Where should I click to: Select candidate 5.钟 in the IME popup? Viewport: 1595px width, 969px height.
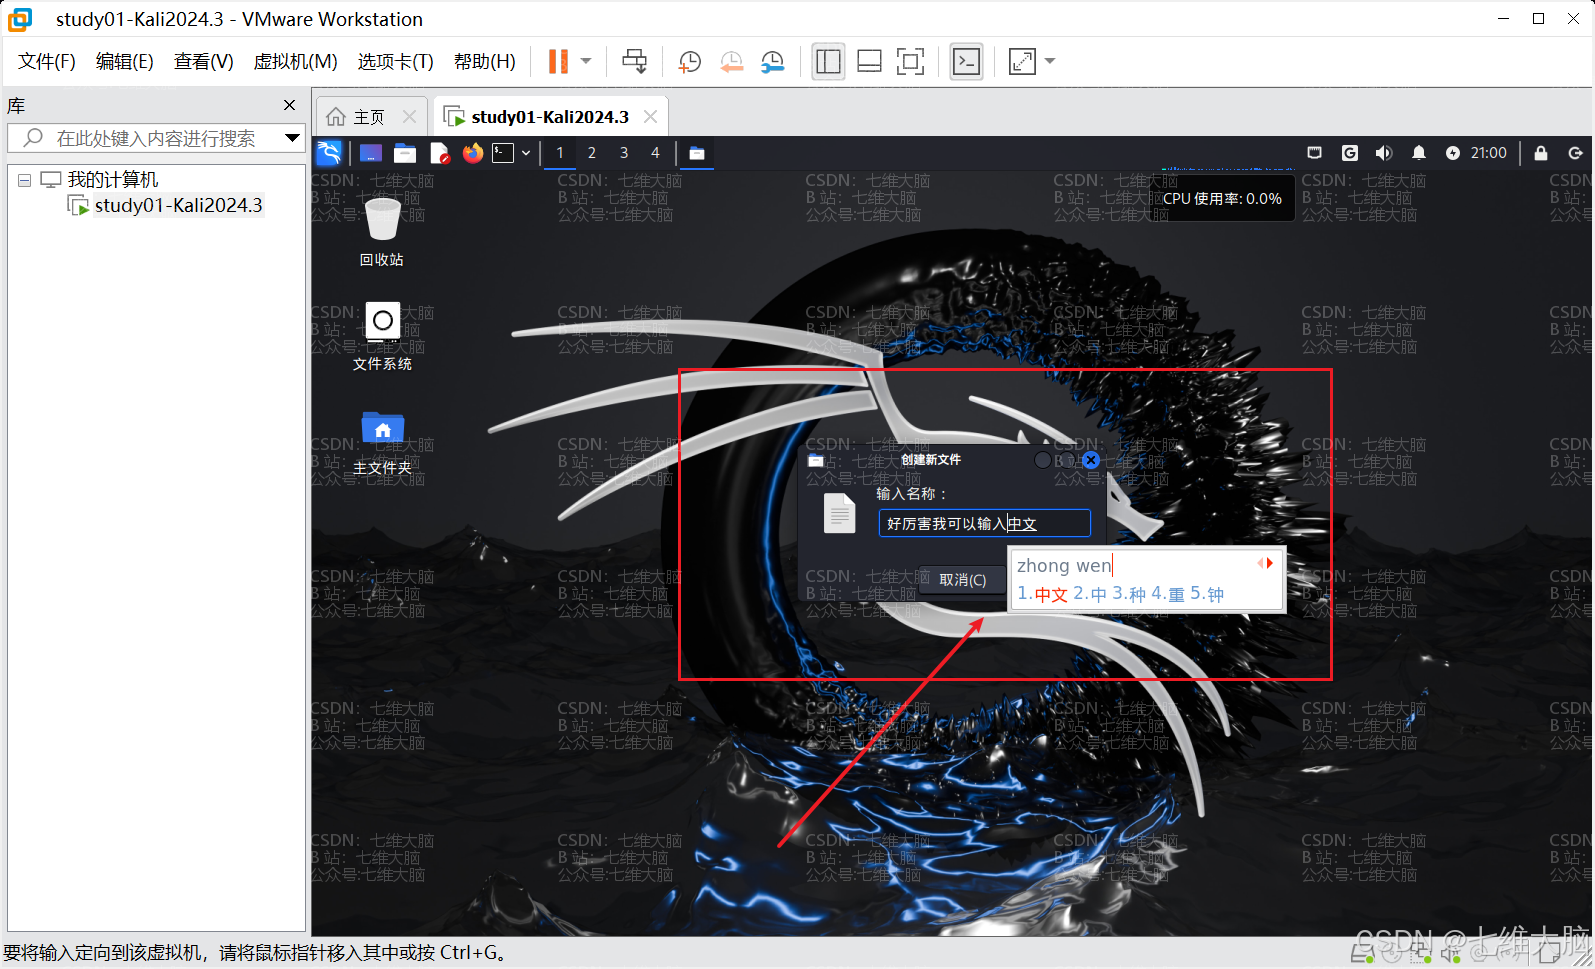pos(1207,594)
